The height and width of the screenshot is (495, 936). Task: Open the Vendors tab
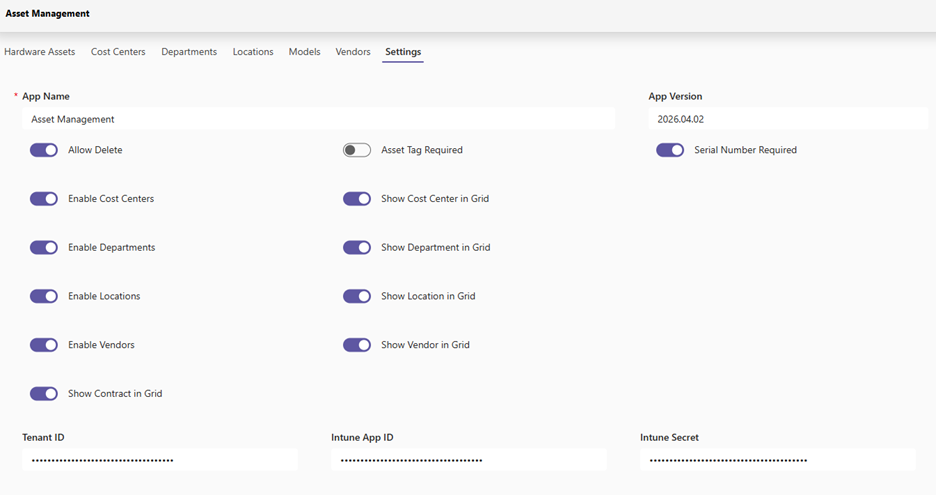pyautogui.click(x=353, y=52)
